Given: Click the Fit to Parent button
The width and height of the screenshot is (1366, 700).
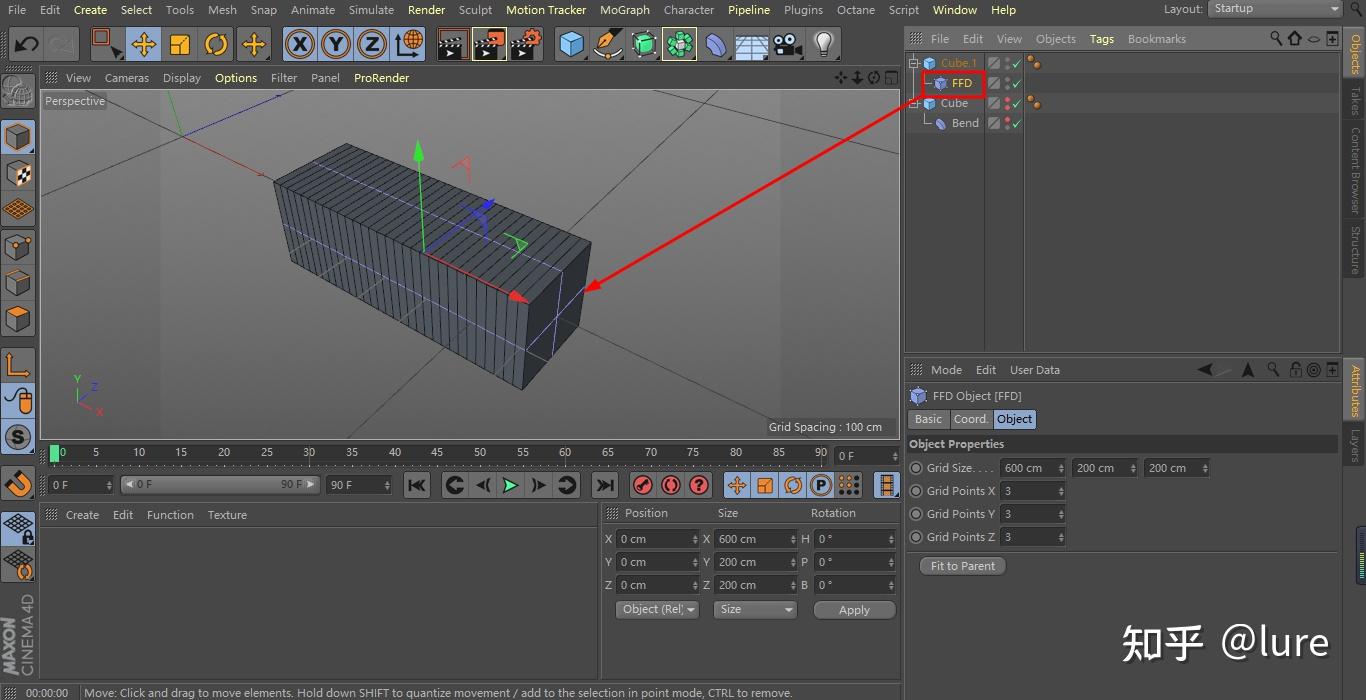Looking at the screenshot, I should point(962,566).
